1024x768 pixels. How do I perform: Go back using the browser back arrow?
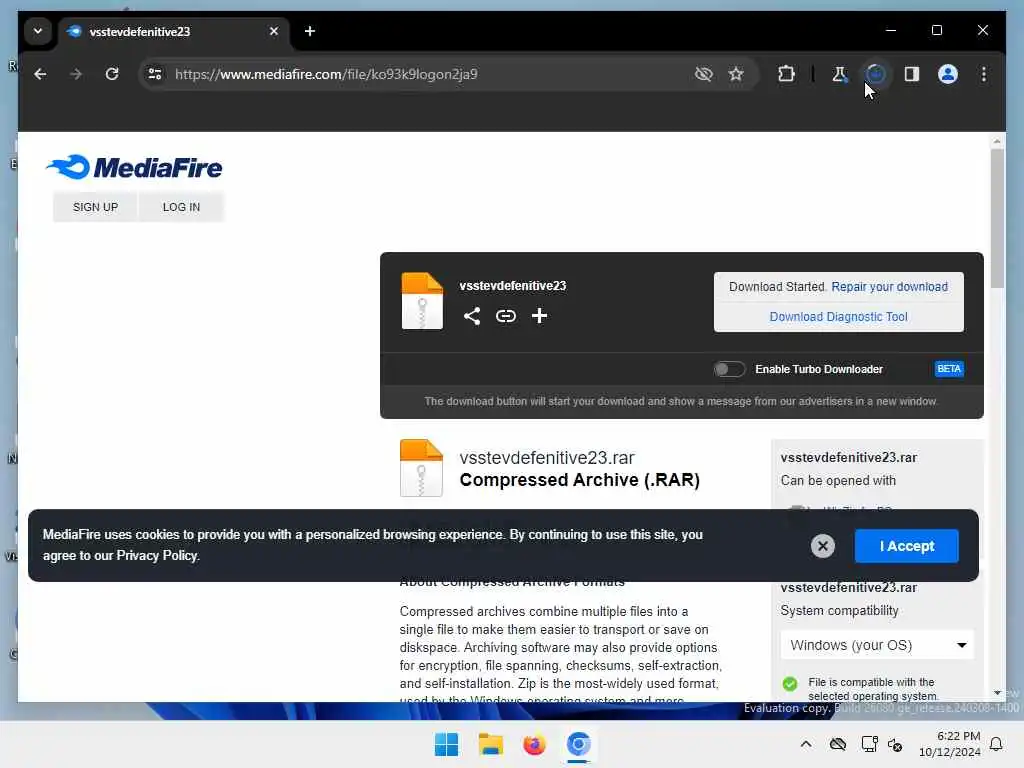[x=40, y=74]
